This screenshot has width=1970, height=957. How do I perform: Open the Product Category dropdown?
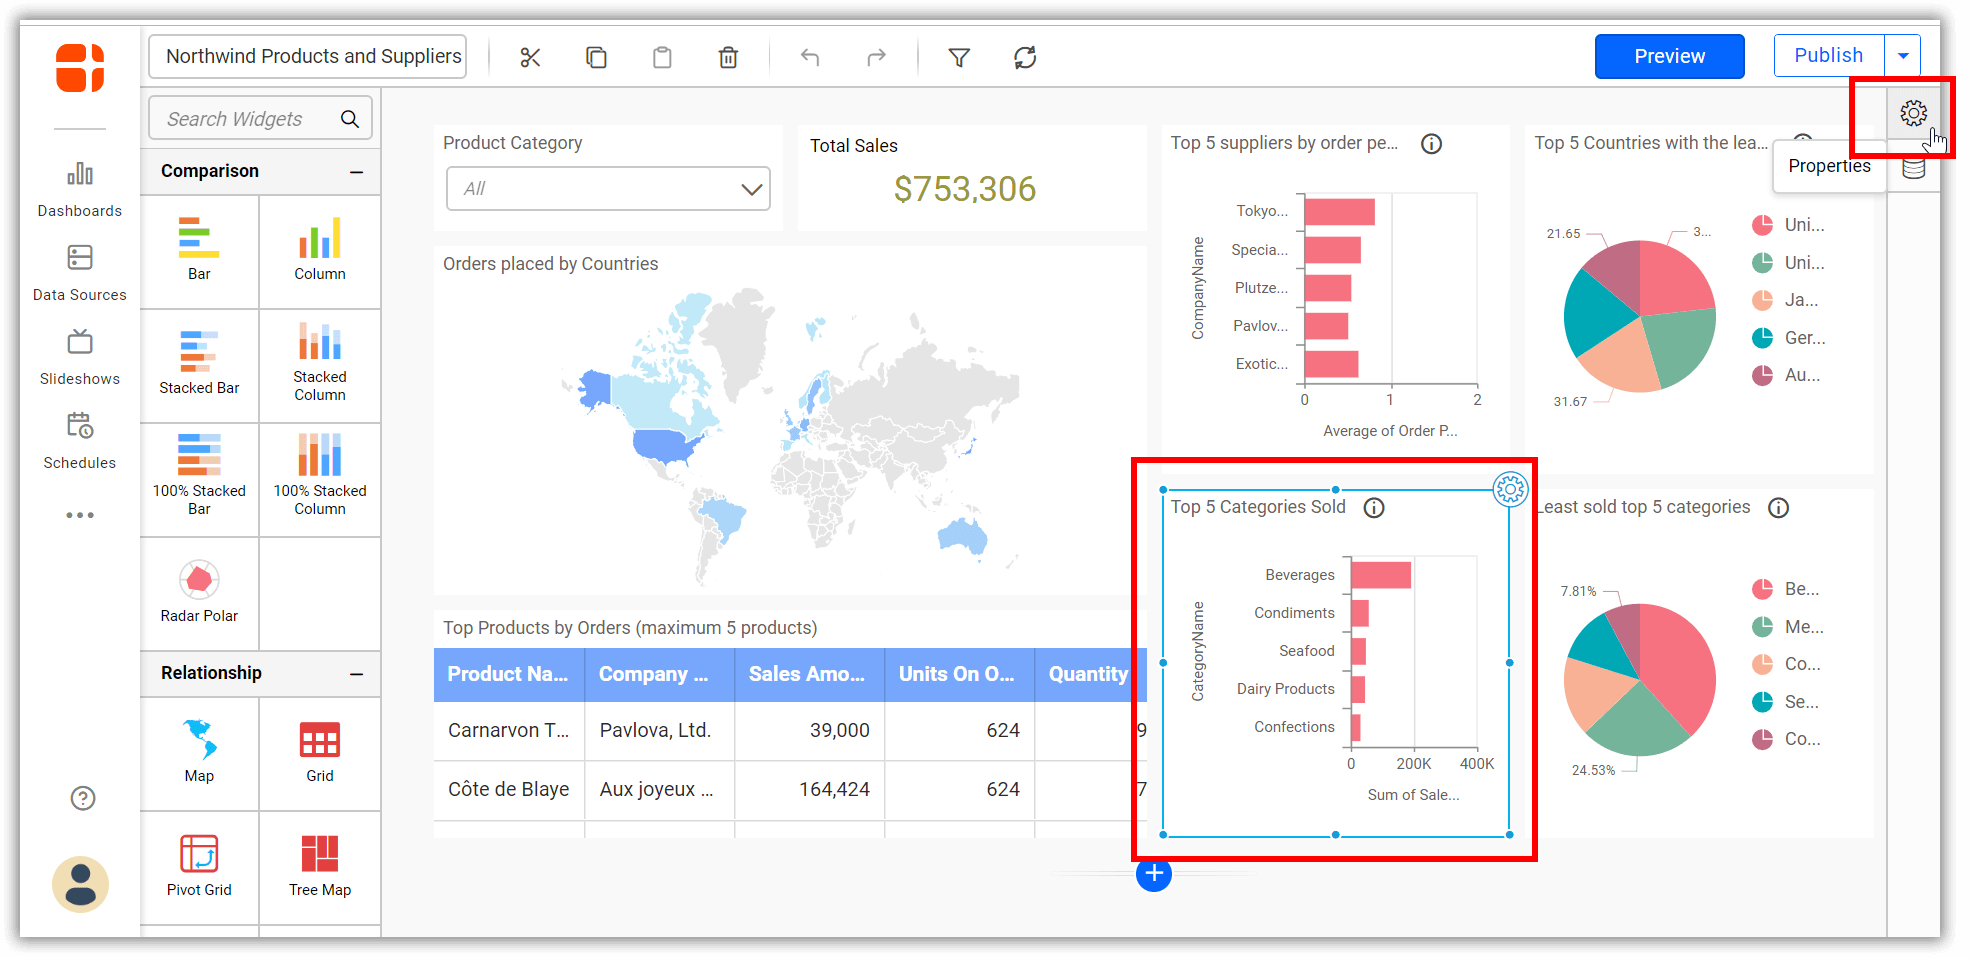pos(608,189)
